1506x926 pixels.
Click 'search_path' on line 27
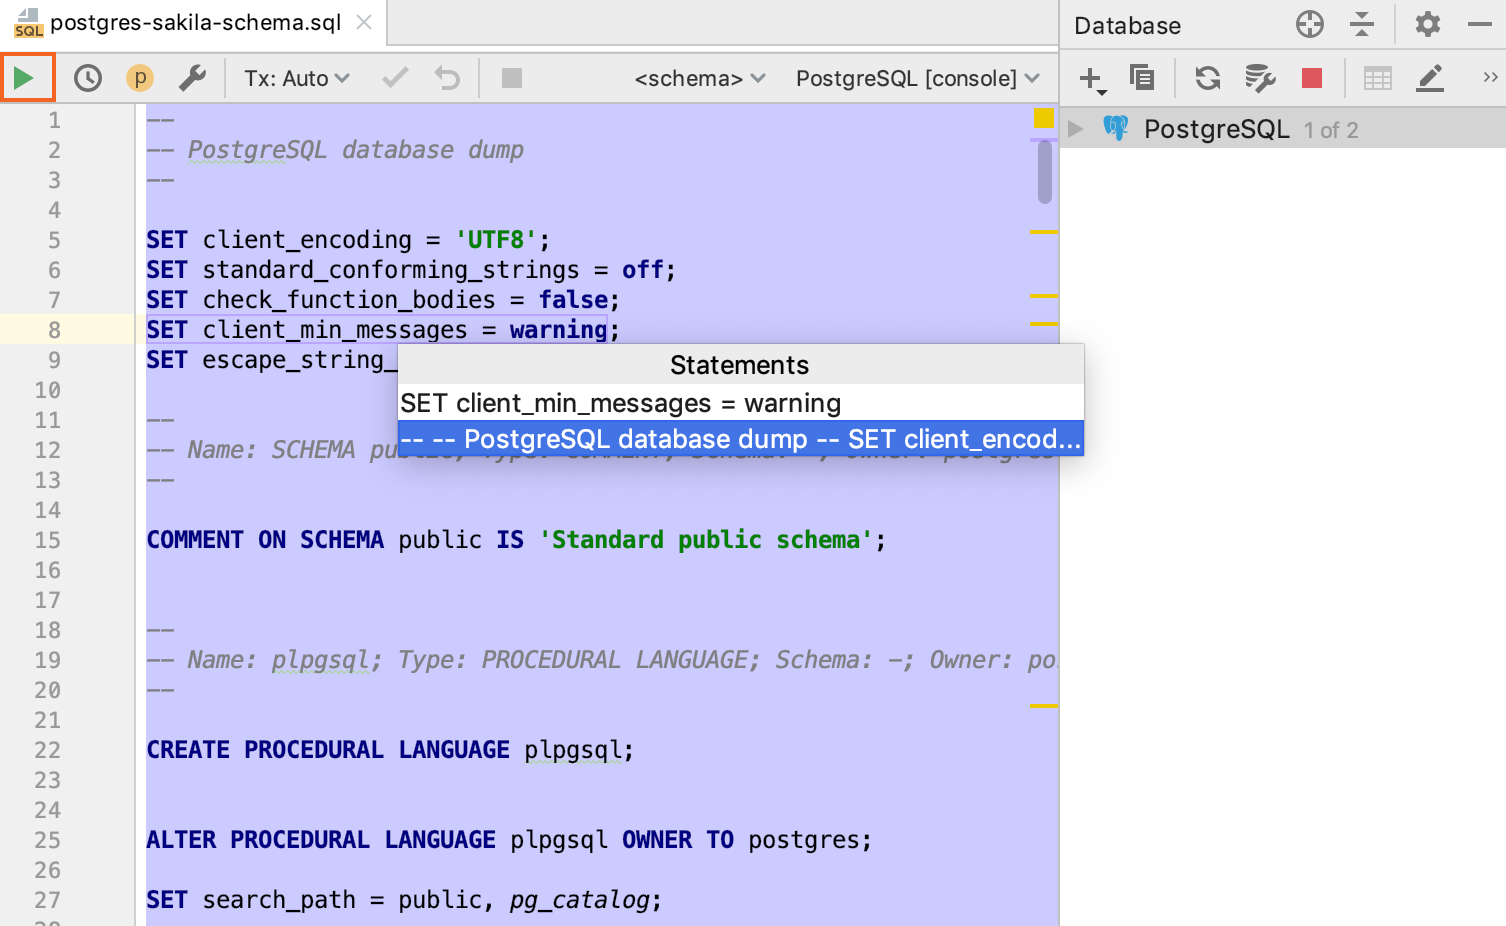[x=279, y=900]
